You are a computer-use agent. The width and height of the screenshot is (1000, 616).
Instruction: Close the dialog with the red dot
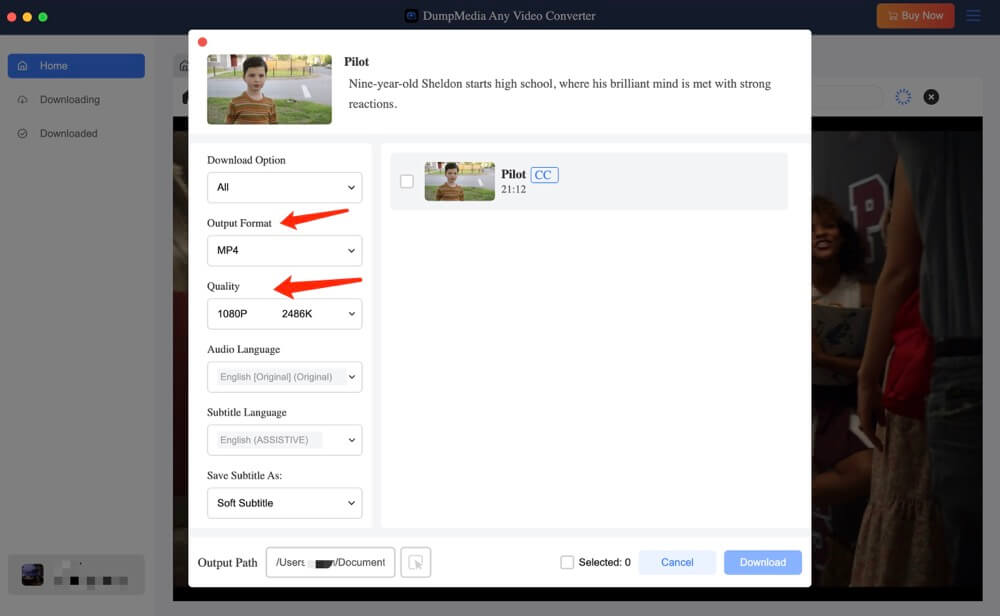pyautogui.click(x=202, y=42)
